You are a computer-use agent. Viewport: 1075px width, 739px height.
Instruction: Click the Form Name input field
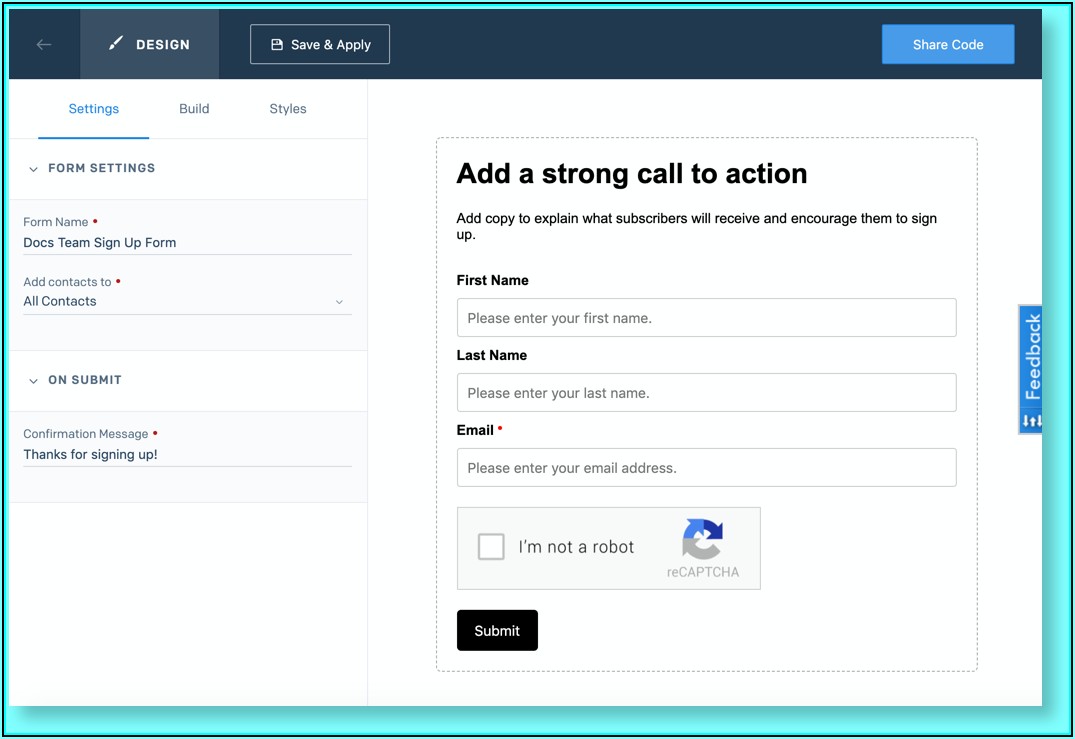point(187,242)
